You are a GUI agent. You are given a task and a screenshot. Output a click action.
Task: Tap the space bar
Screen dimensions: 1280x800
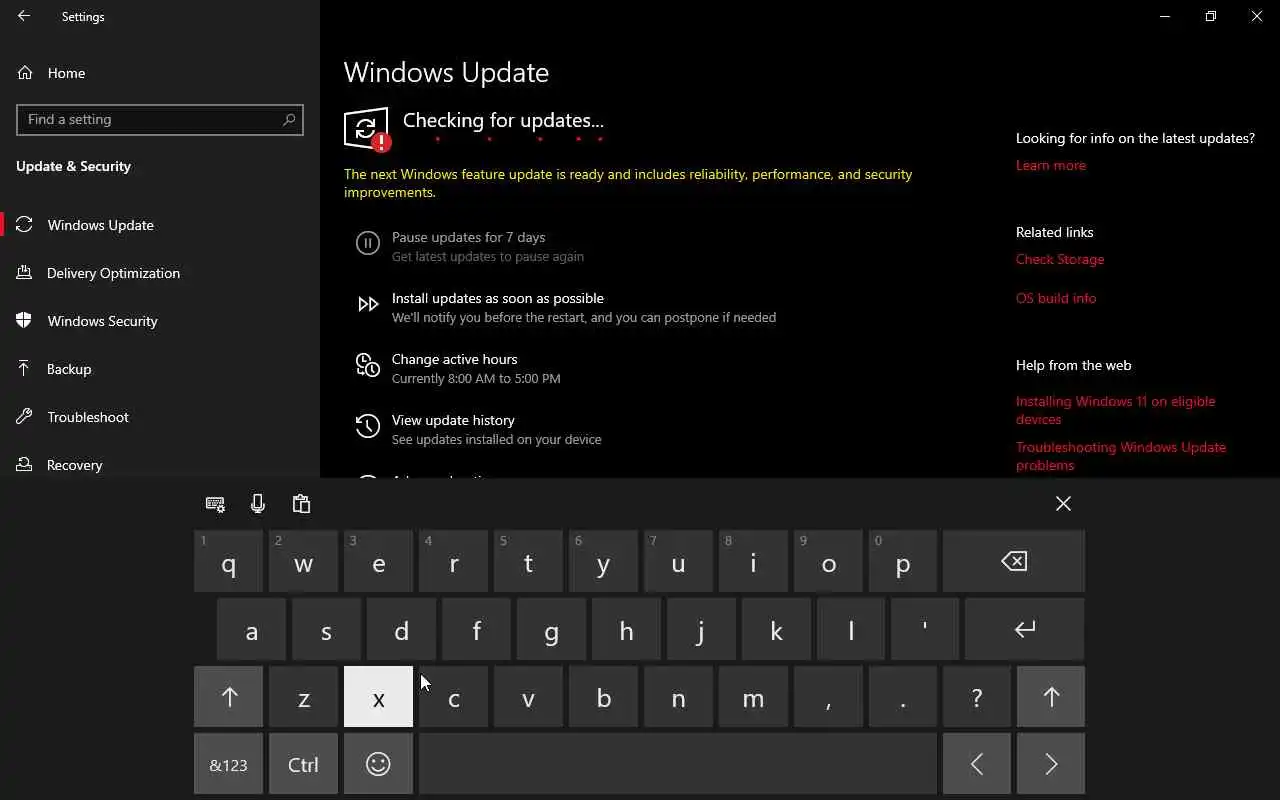click(678, 764)
